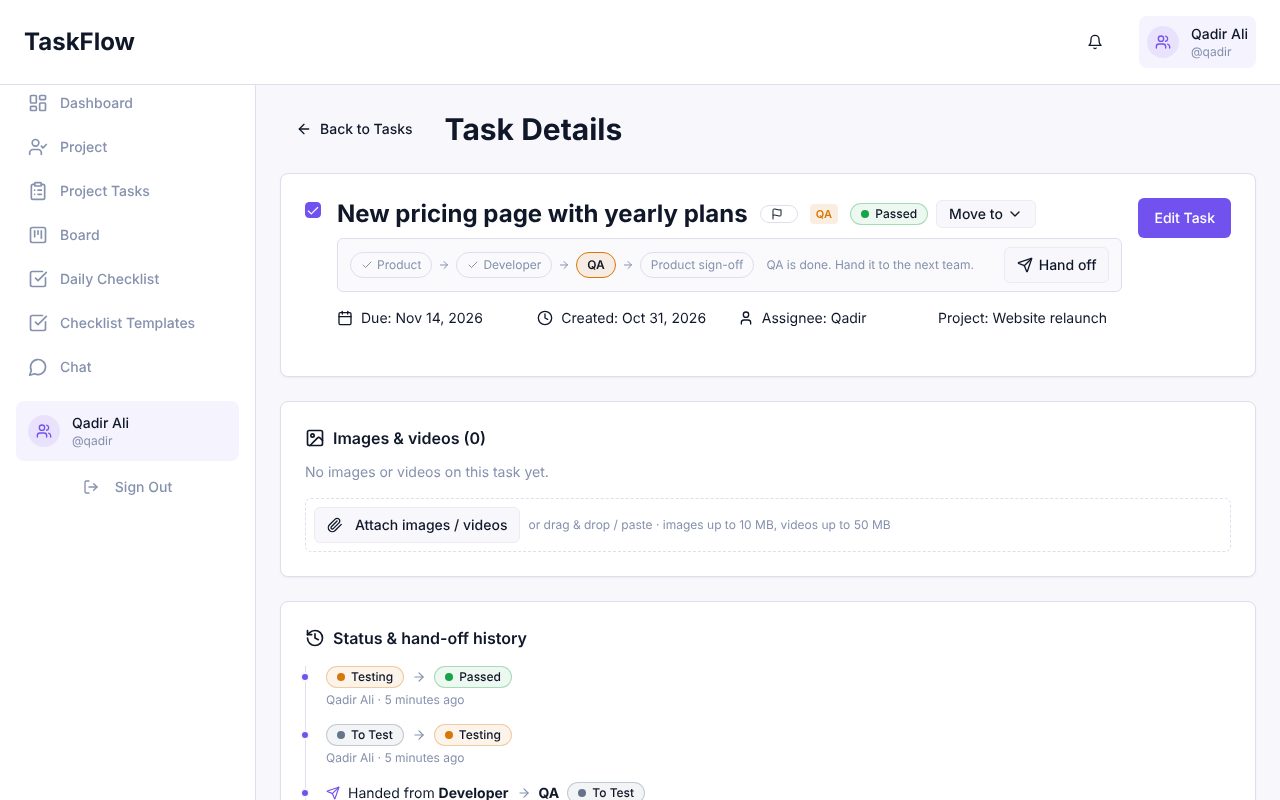Open Project Tasks from sidebar
The width and height of the screenshot is (1280, 800).
click(x=127, y=191)
